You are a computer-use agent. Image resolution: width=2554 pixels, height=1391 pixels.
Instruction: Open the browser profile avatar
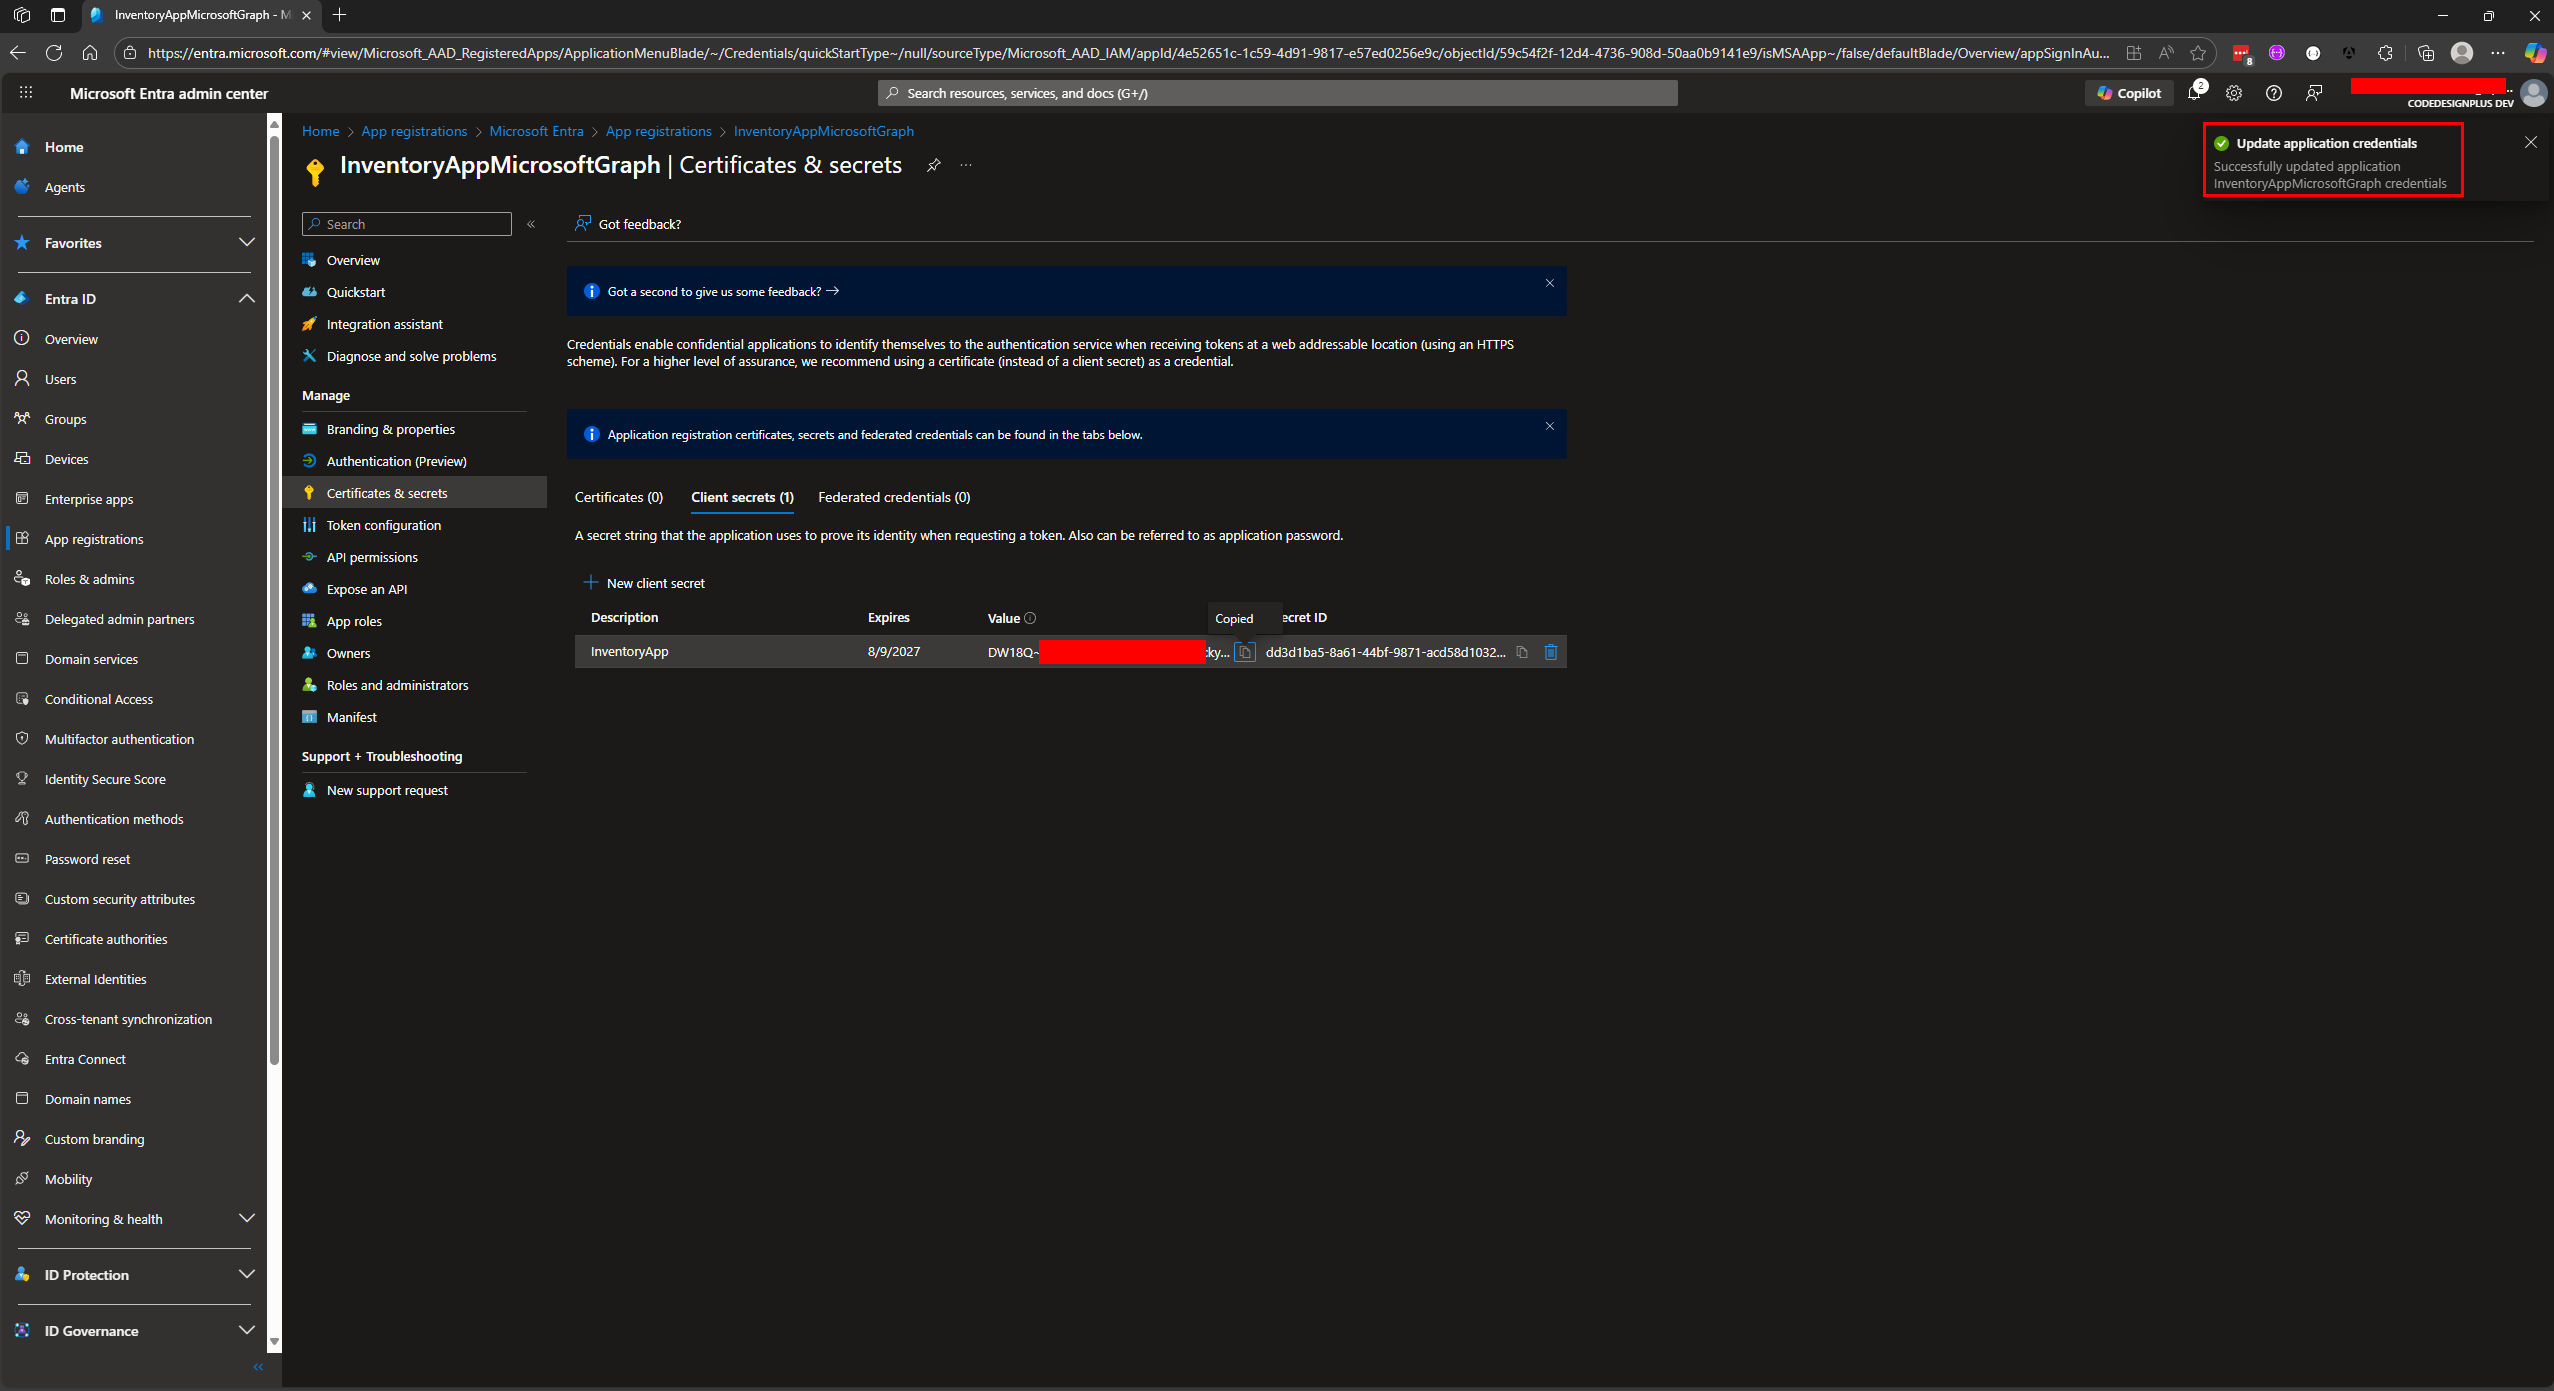tap(2462, 53)
